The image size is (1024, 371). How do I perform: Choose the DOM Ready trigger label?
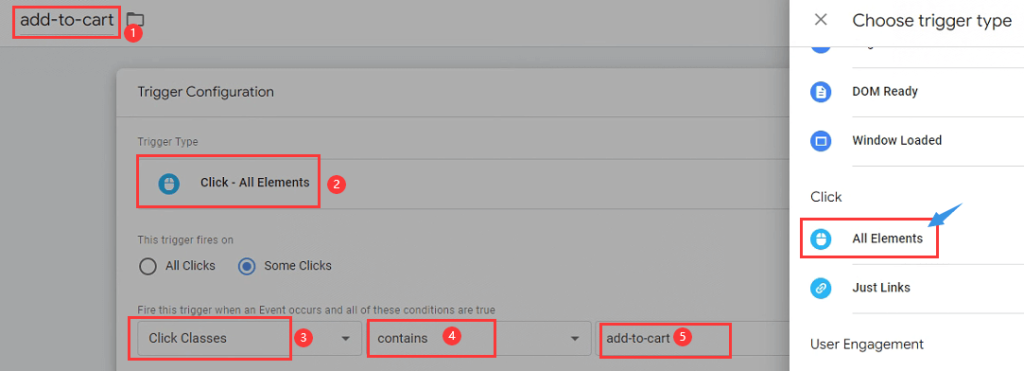pyautogui.click(x=885, y=91)
